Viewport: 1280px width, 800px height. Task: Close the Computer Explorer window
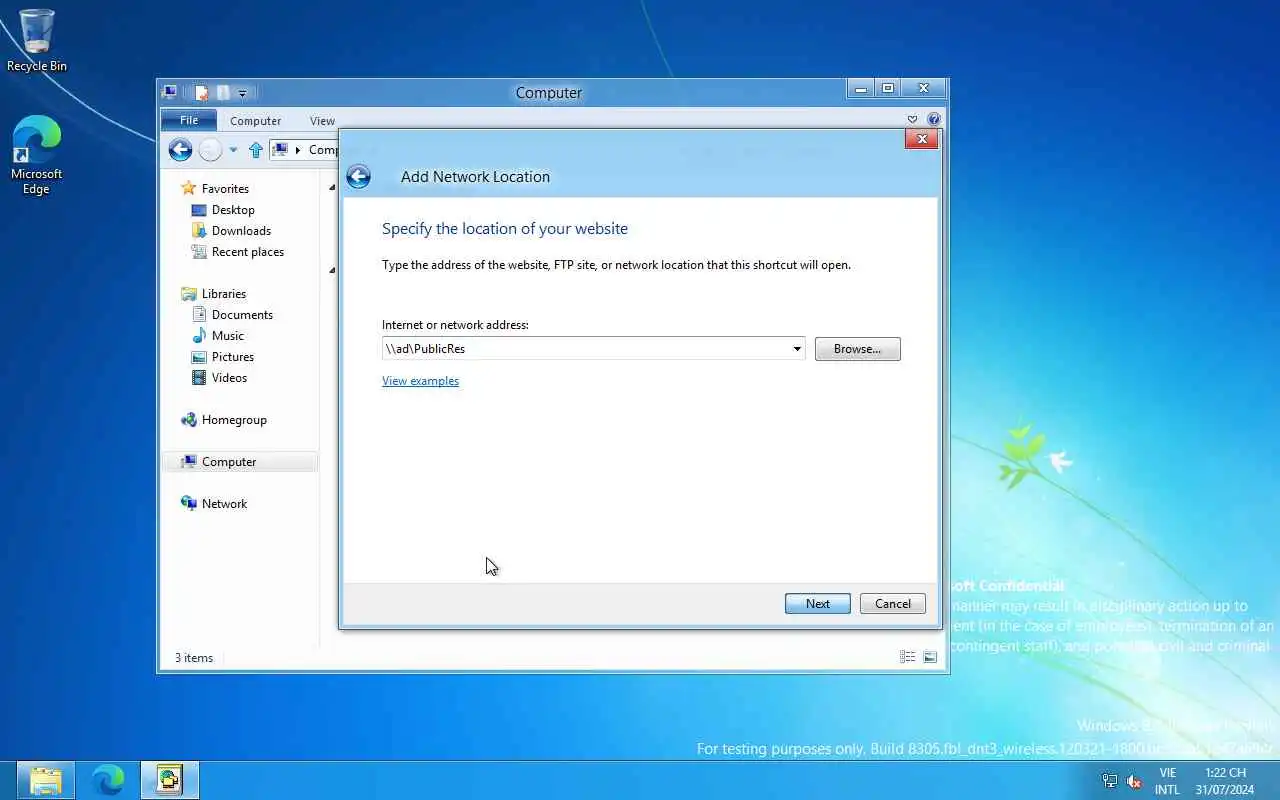pyautogui.click(x=923, y=89)
